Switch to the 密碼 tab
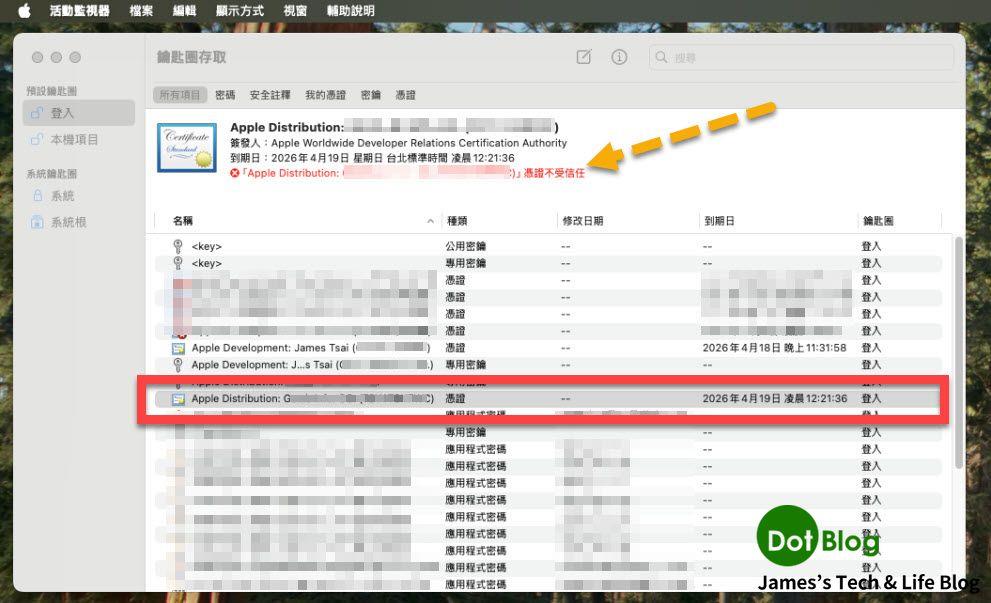Screen dimensions: 991x603 pos(225,95)
